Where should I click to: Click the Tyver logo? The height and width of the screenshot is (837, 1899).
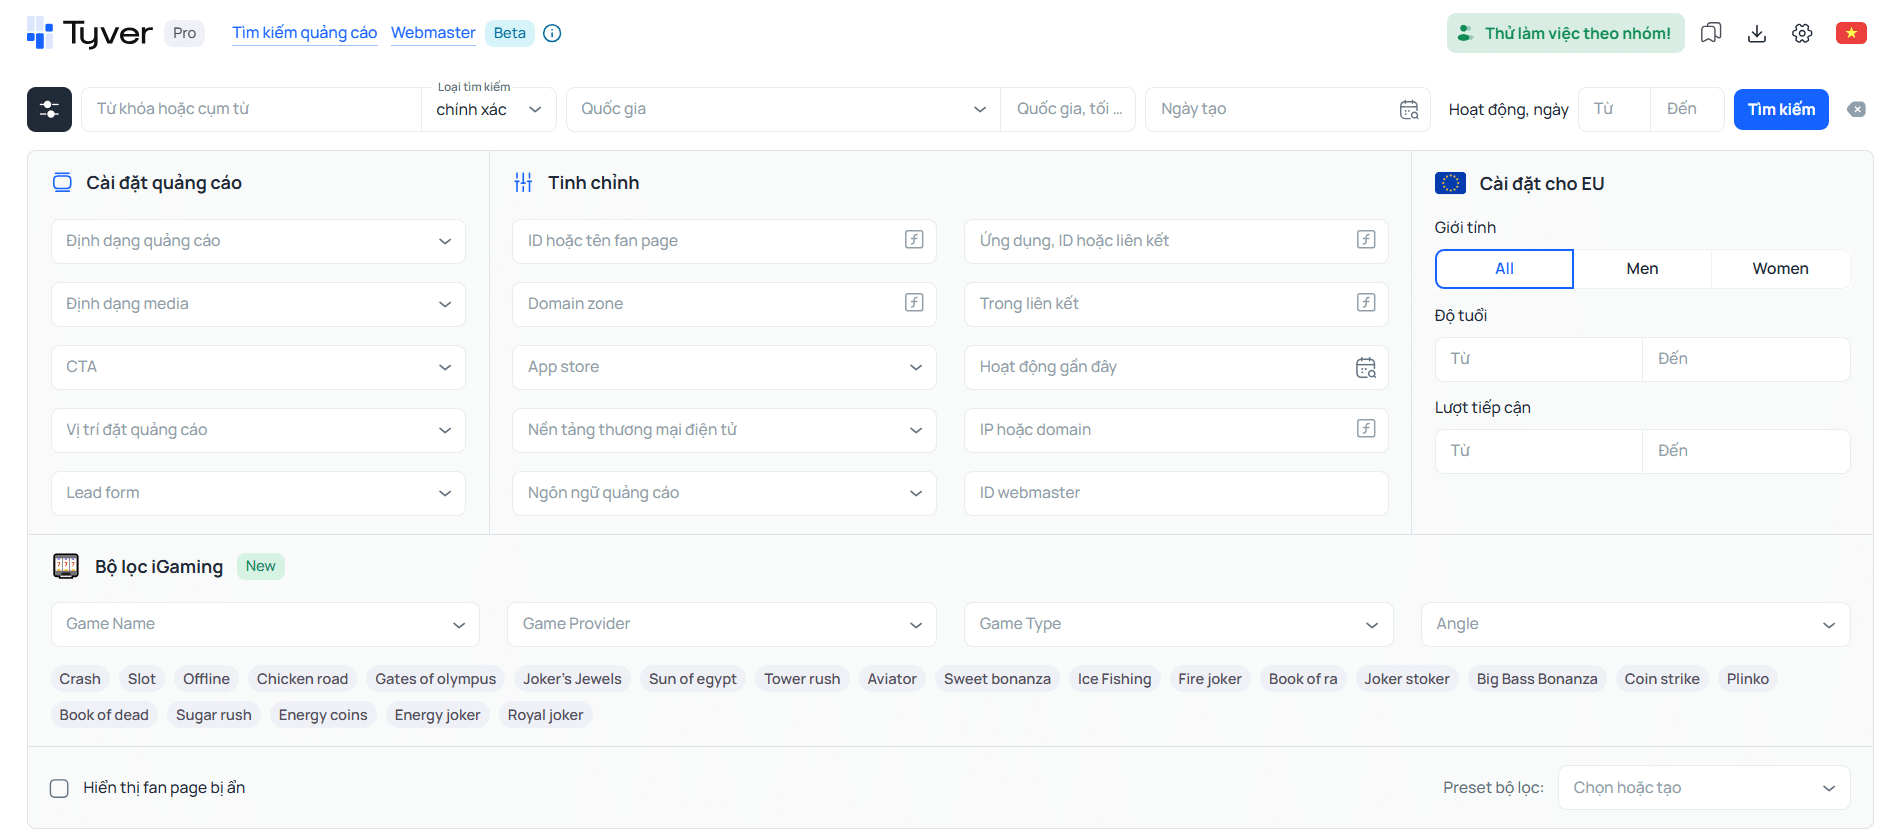coord(89,33)
